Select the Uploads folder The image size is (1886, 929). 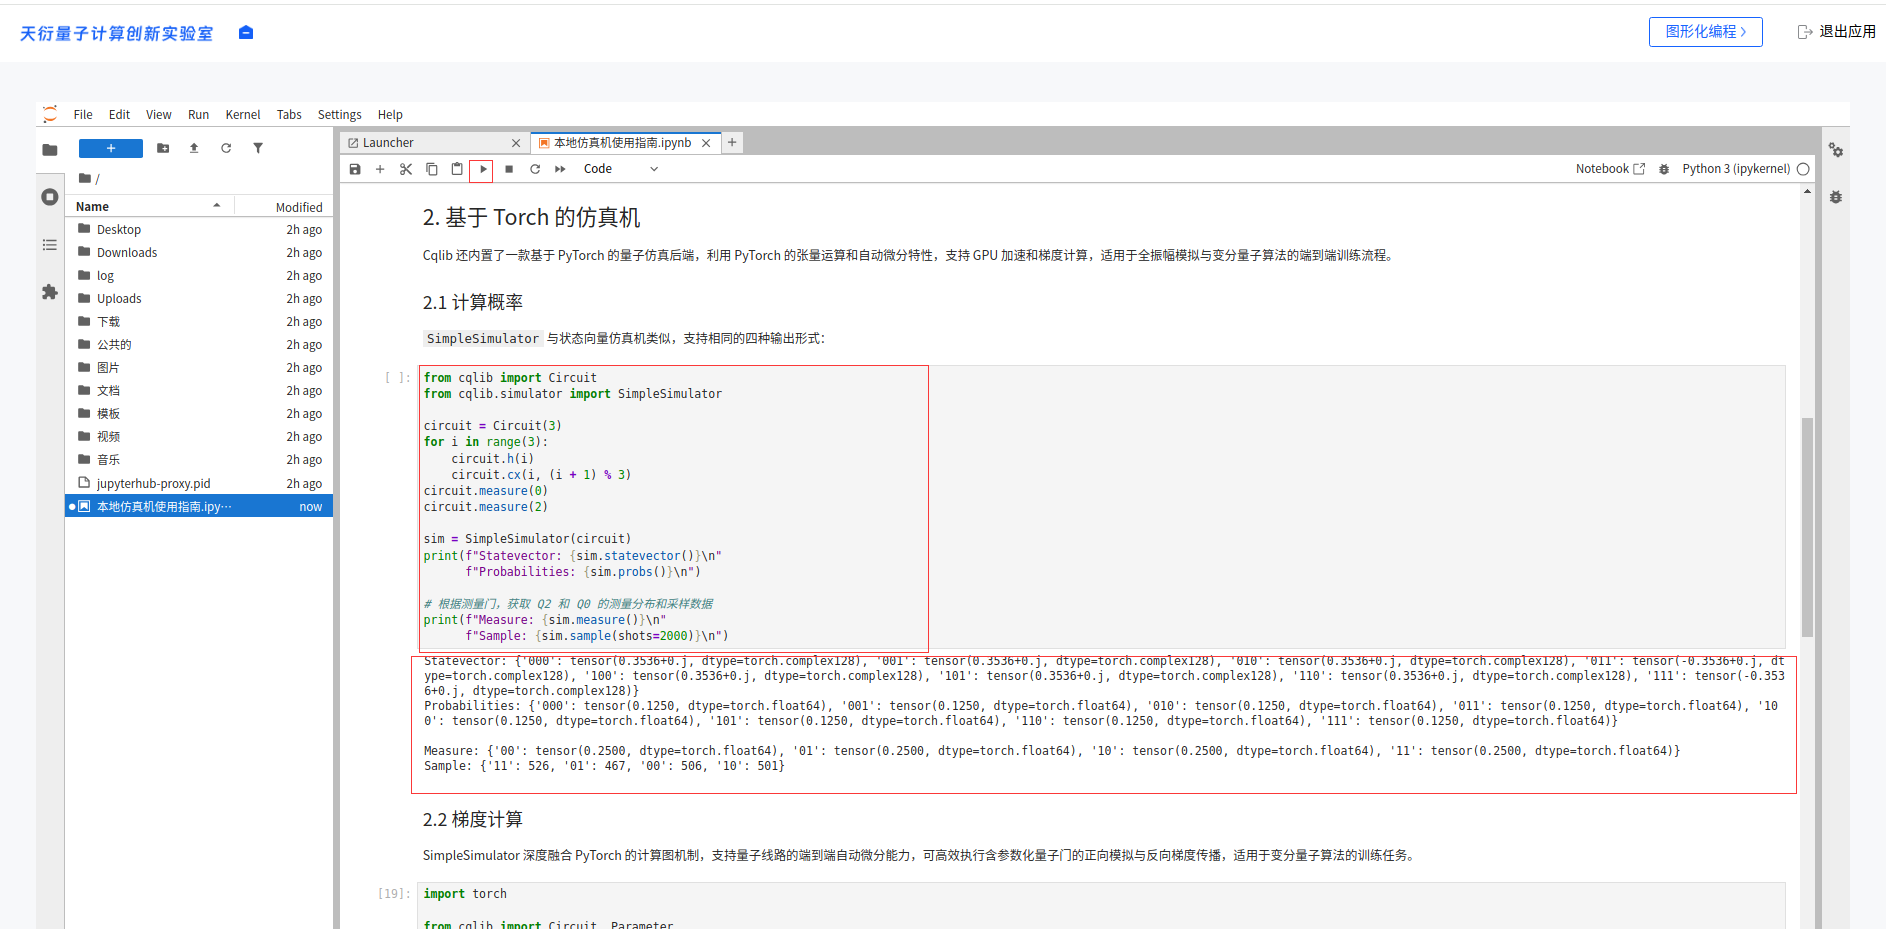(199, 299)
